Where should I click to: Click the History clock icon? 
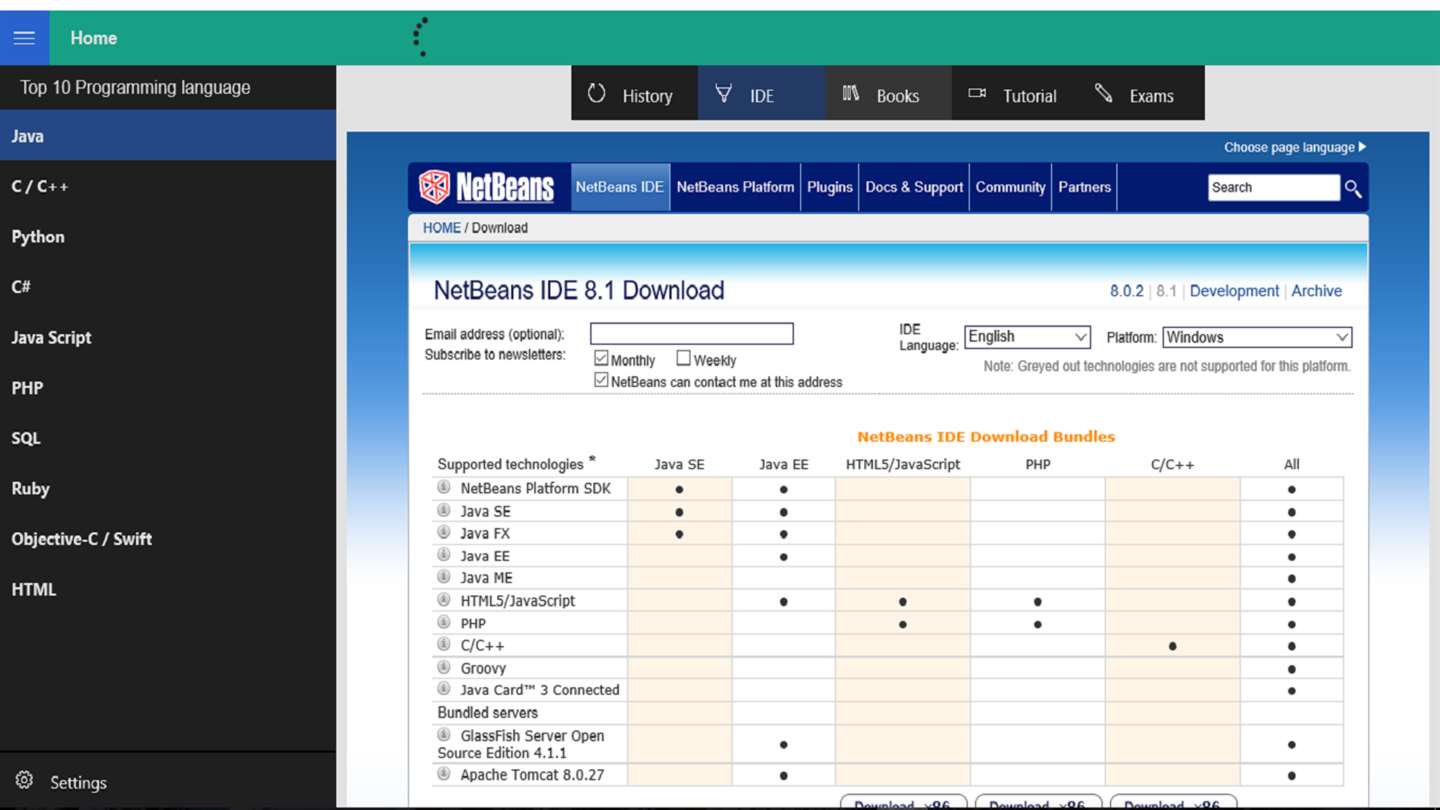click(x=597, y=94)
